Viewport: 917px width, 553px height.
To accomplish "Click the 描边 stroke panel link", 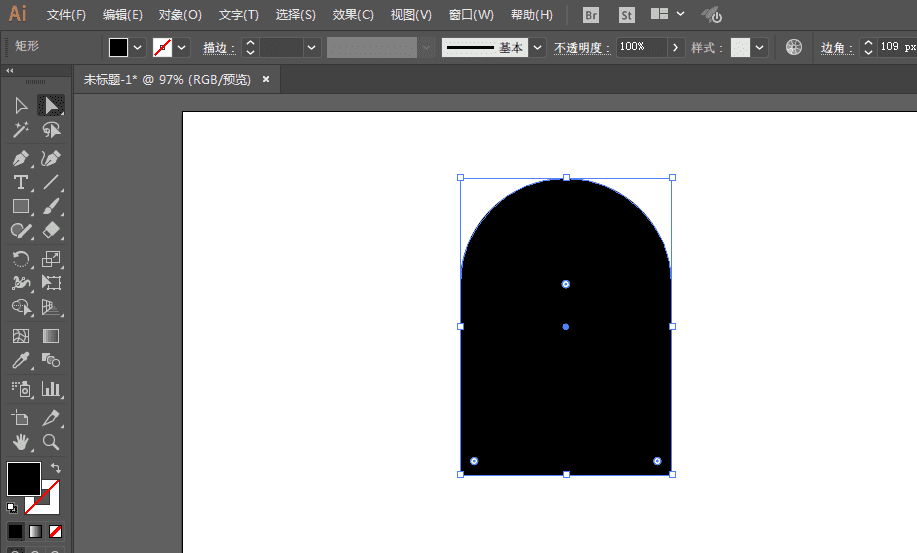I will (x=219, y=48).
